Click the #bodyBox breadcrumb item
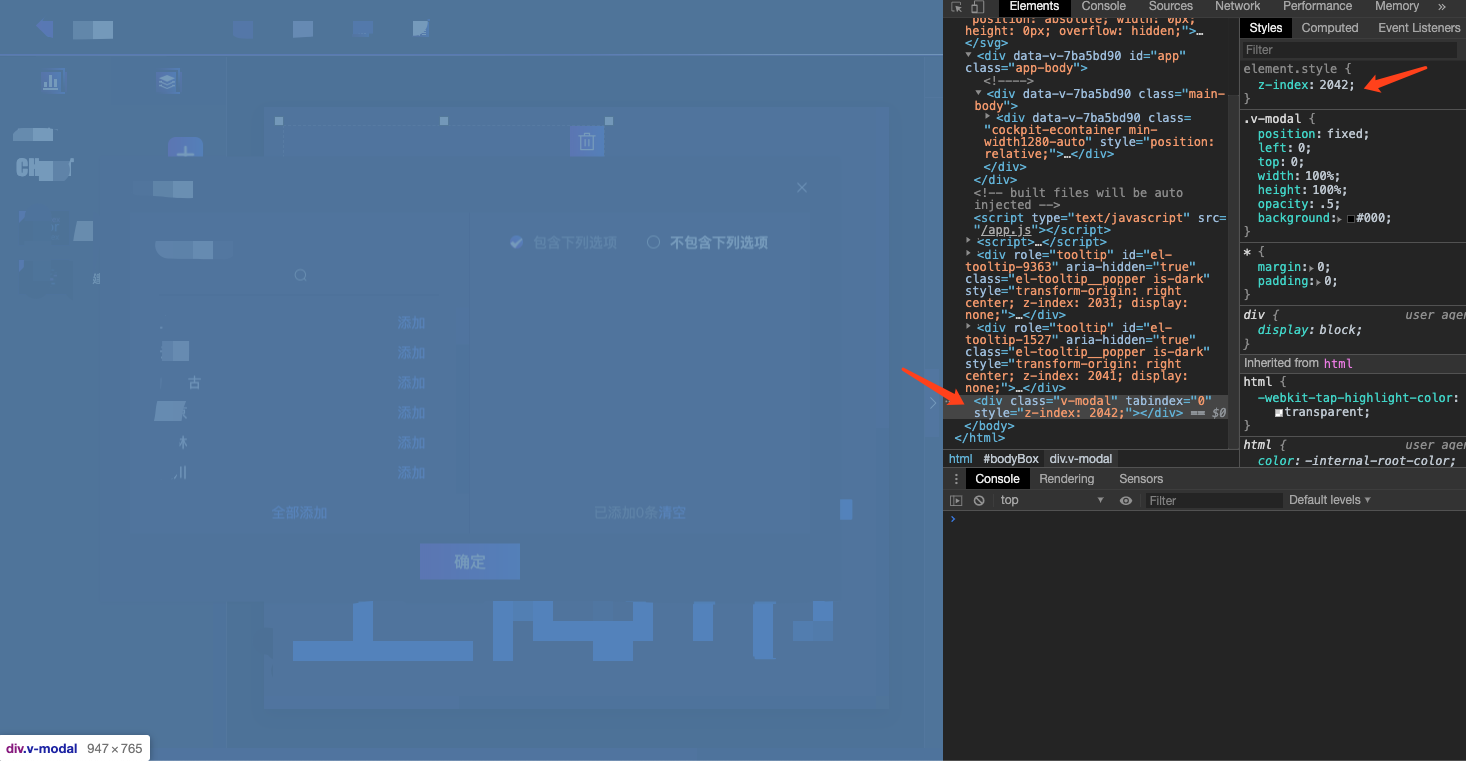Image resolution: width=1466 pixels, height=761 pixels. pyautogui.click(x=1010, y=459)
